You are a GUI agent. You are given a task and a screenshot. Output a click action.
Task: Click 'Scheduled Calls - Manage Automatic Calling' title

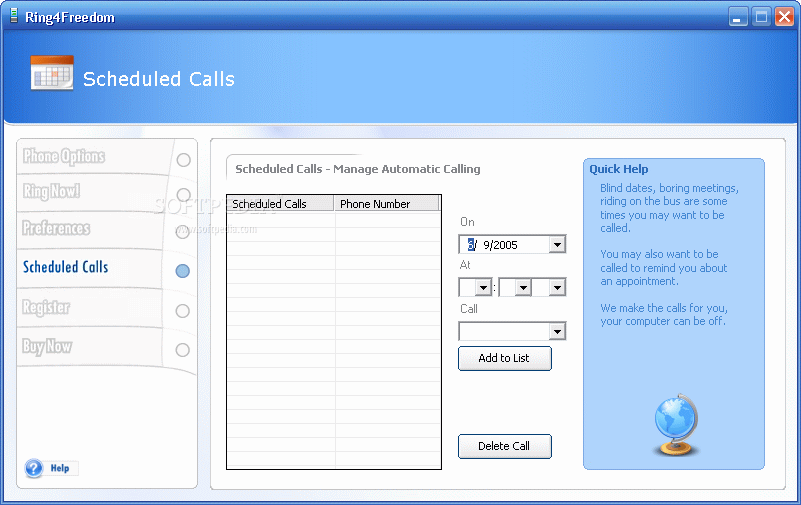click(358, 169)
